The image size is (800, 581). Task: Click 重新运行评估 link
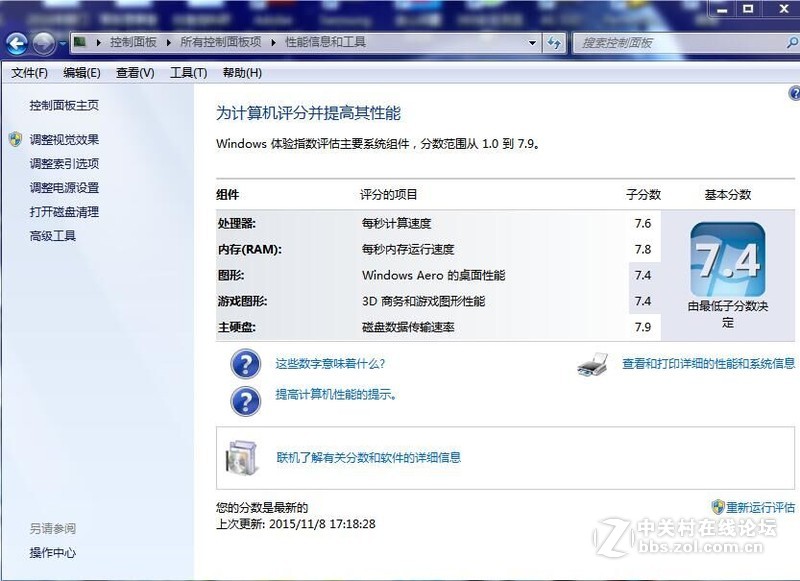pyautogui.click(x=761, y=508)
